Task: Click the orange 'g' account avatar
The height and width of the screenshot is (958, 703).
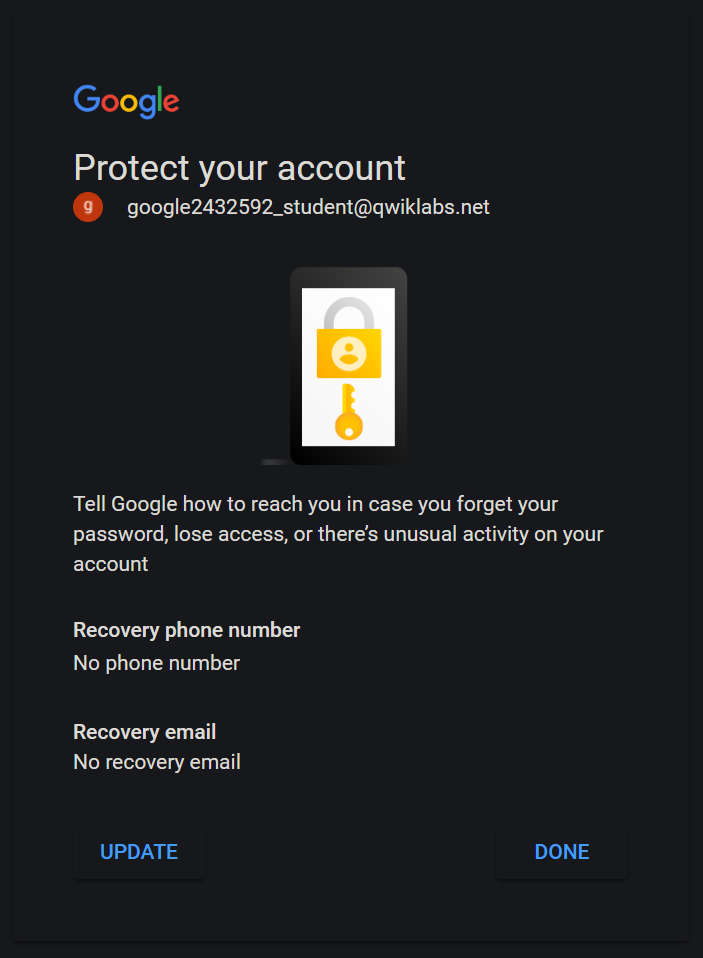Action: tap(88, 207)
